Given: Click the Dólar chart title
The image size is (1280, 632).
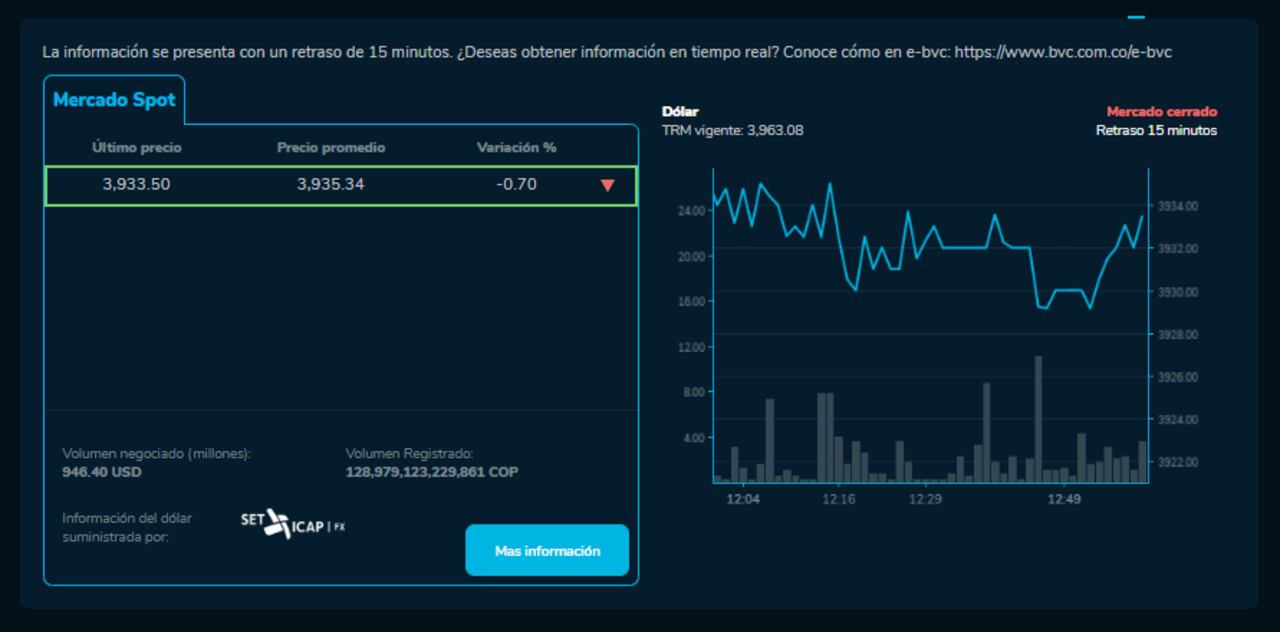Looking at the screenshot, I should pyautogui.click(x=680, y=112).
